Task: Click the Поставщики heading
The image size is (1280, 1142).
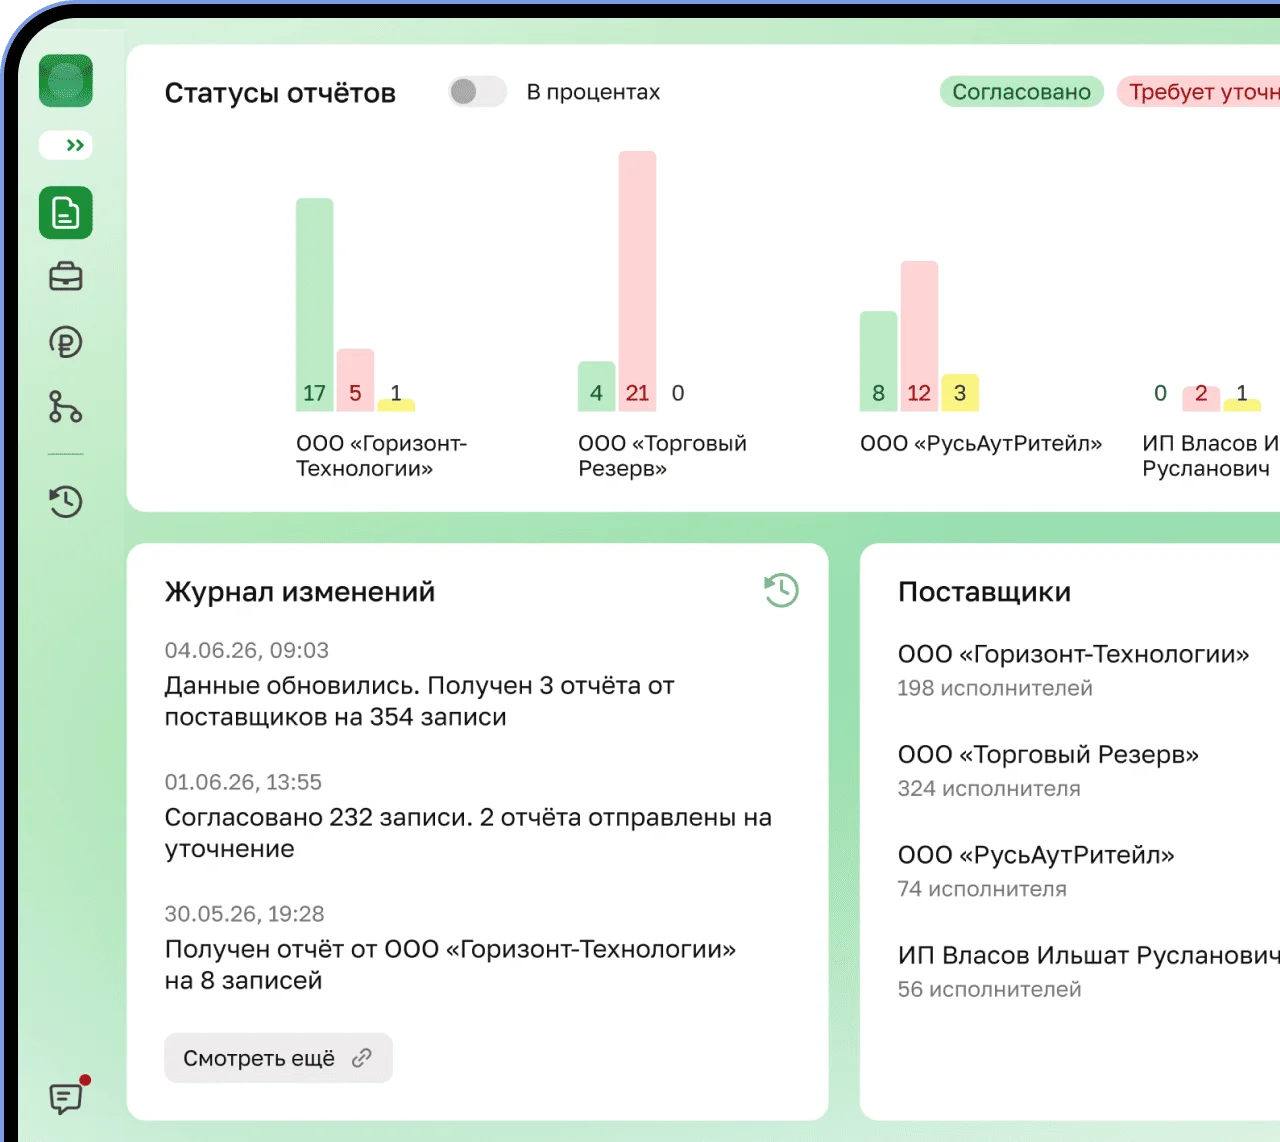Action: pos(985,592)
